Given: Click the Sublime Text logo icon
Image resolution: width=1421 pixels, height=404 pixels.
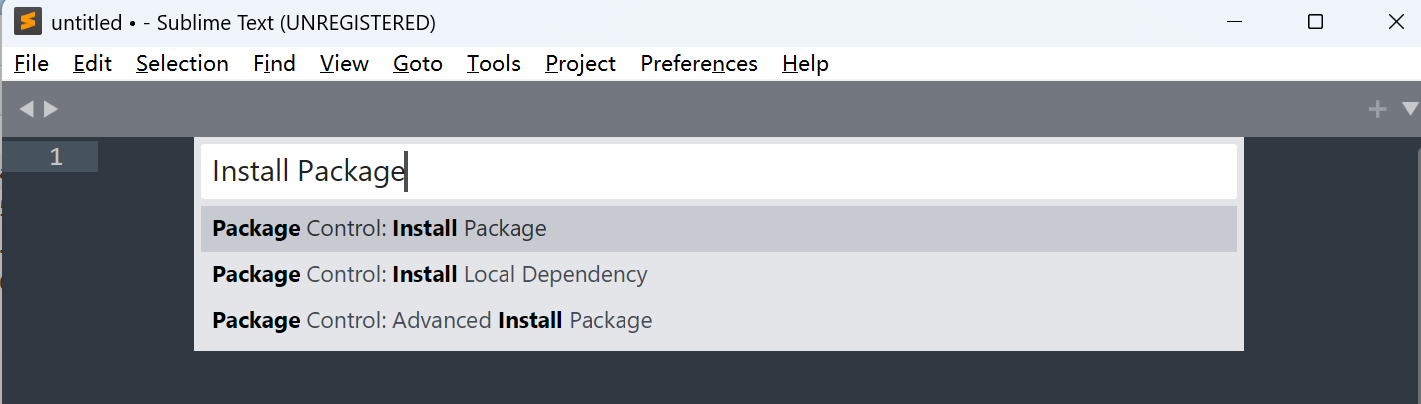Looking at the screenshot, I should 28,21.
